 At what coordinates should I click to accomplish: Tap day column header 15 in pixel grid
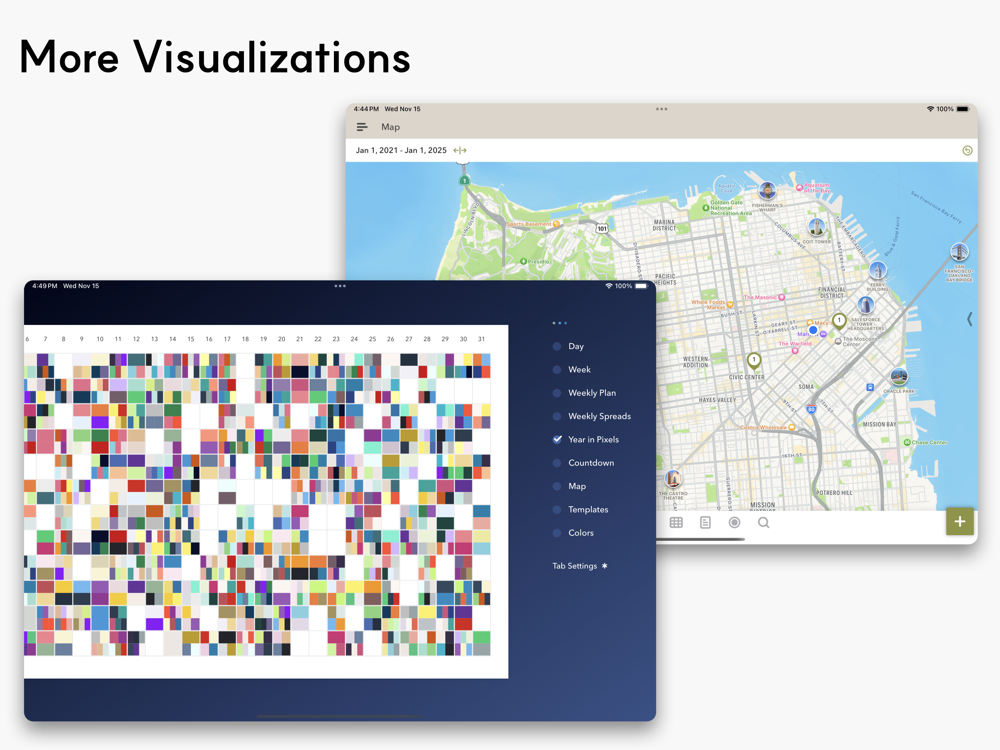tap(191, 339)
